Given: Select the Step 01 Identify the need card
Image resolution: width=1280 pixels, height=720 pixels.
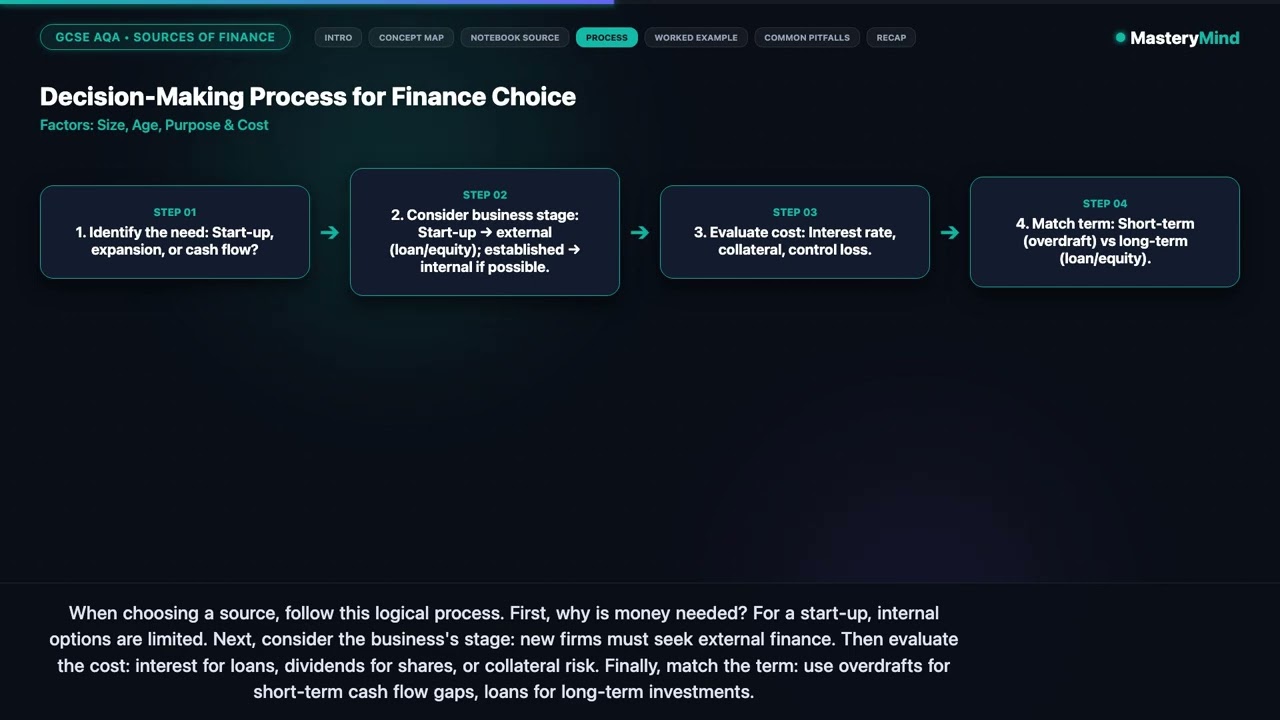Looking at the screenshot, I should pos(175,232).
